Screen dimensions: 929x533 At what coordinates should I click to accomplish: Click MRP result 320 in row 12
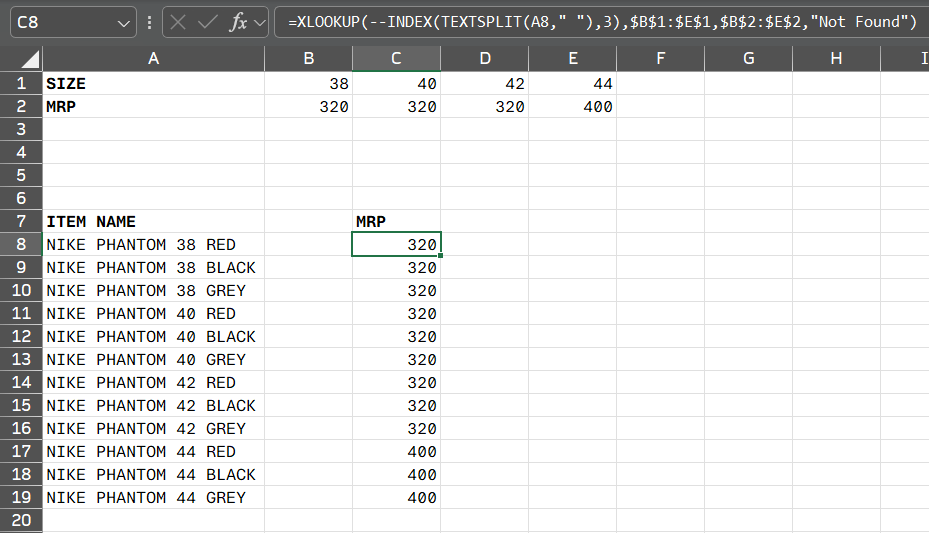[x=396, y=336]
